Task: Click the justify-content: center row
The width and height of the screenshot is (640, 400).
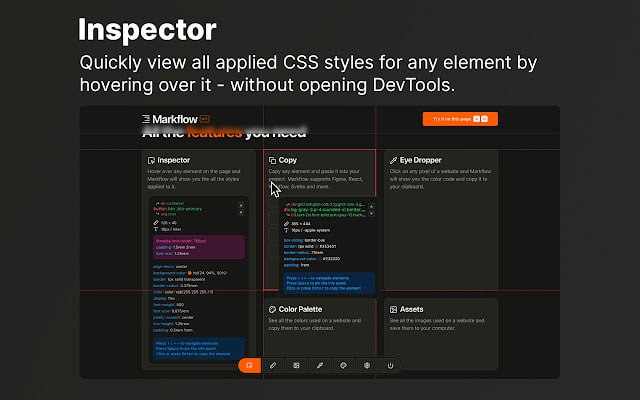Action: point(173,318)
